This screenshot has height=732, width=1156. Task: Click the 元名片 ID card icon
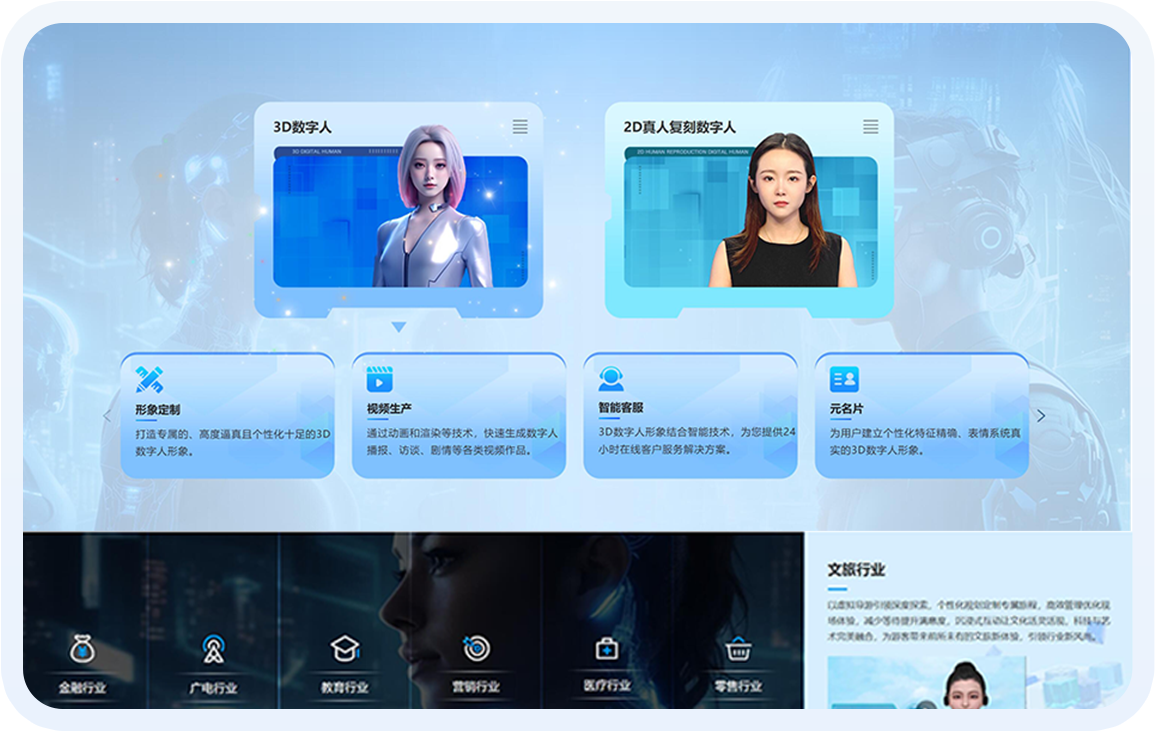coord(844,380)
